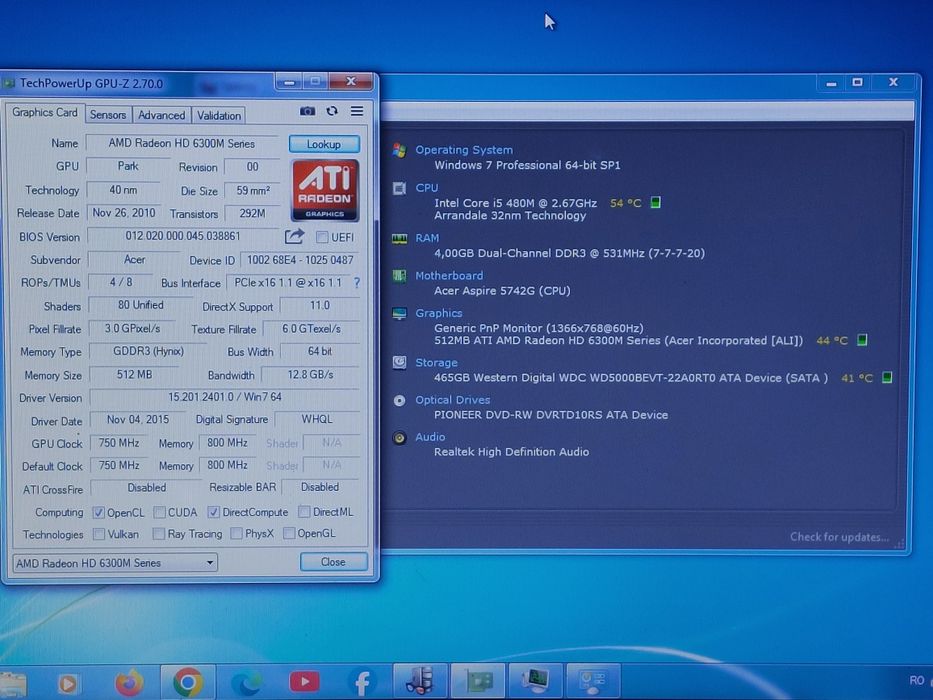This screenshot has width=933, height=700.
Task: Open the Graphics section link
Action: point(439,313)
